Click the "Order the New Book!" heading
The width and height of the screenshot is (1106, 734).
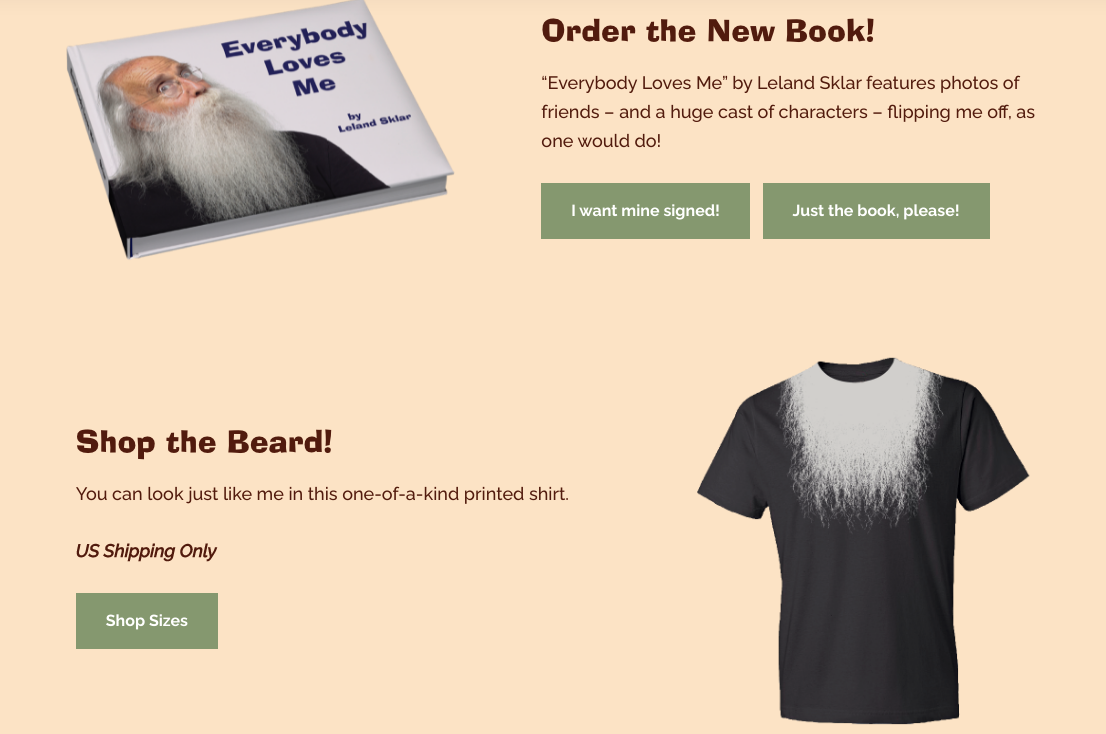(707, 31)
